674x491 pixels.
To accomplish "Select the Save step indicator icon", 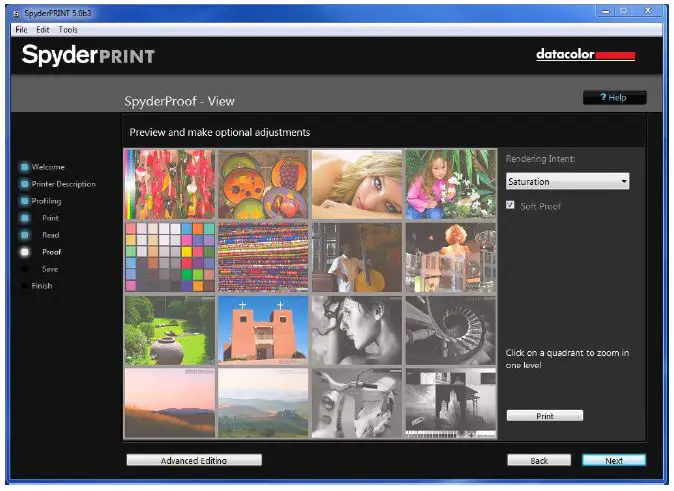I will point(25,269).
